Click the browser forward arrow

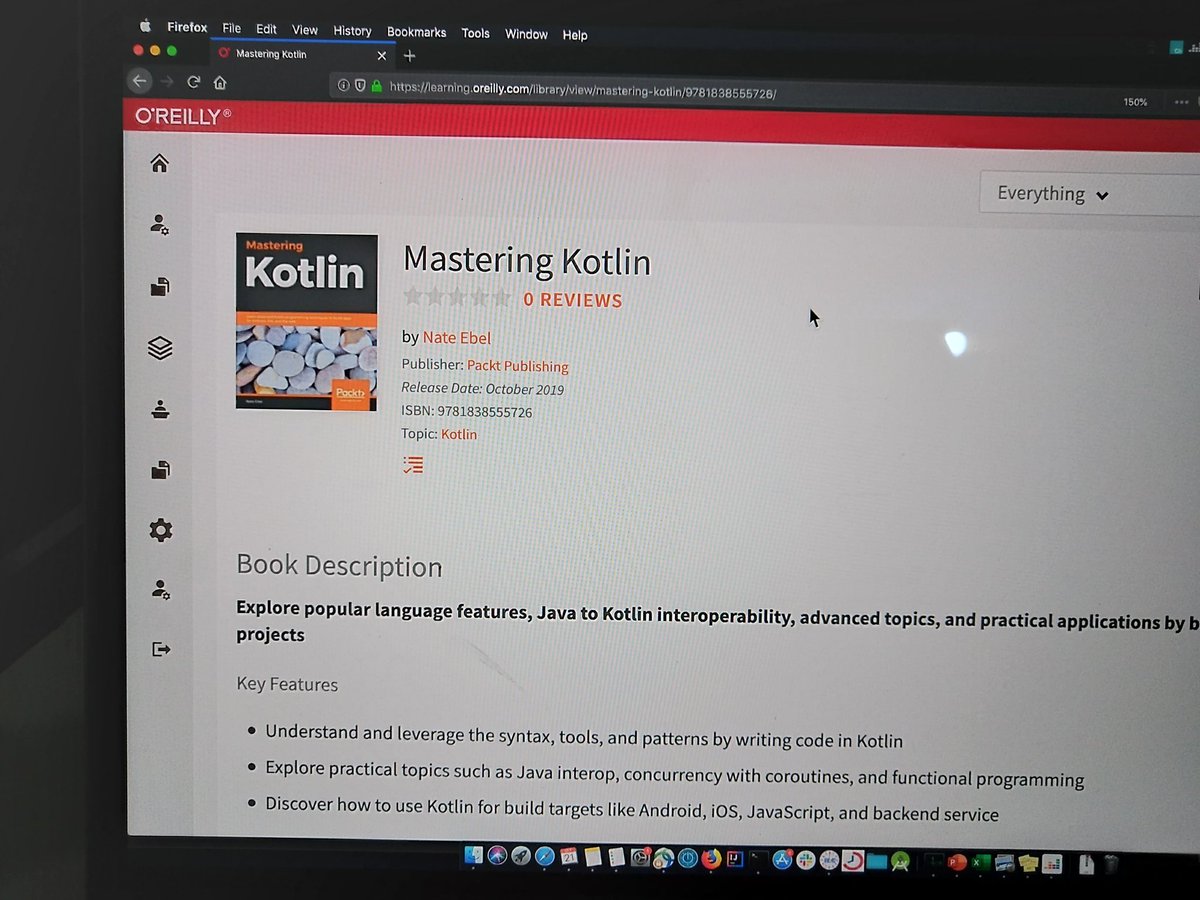[x=168, y=81]
